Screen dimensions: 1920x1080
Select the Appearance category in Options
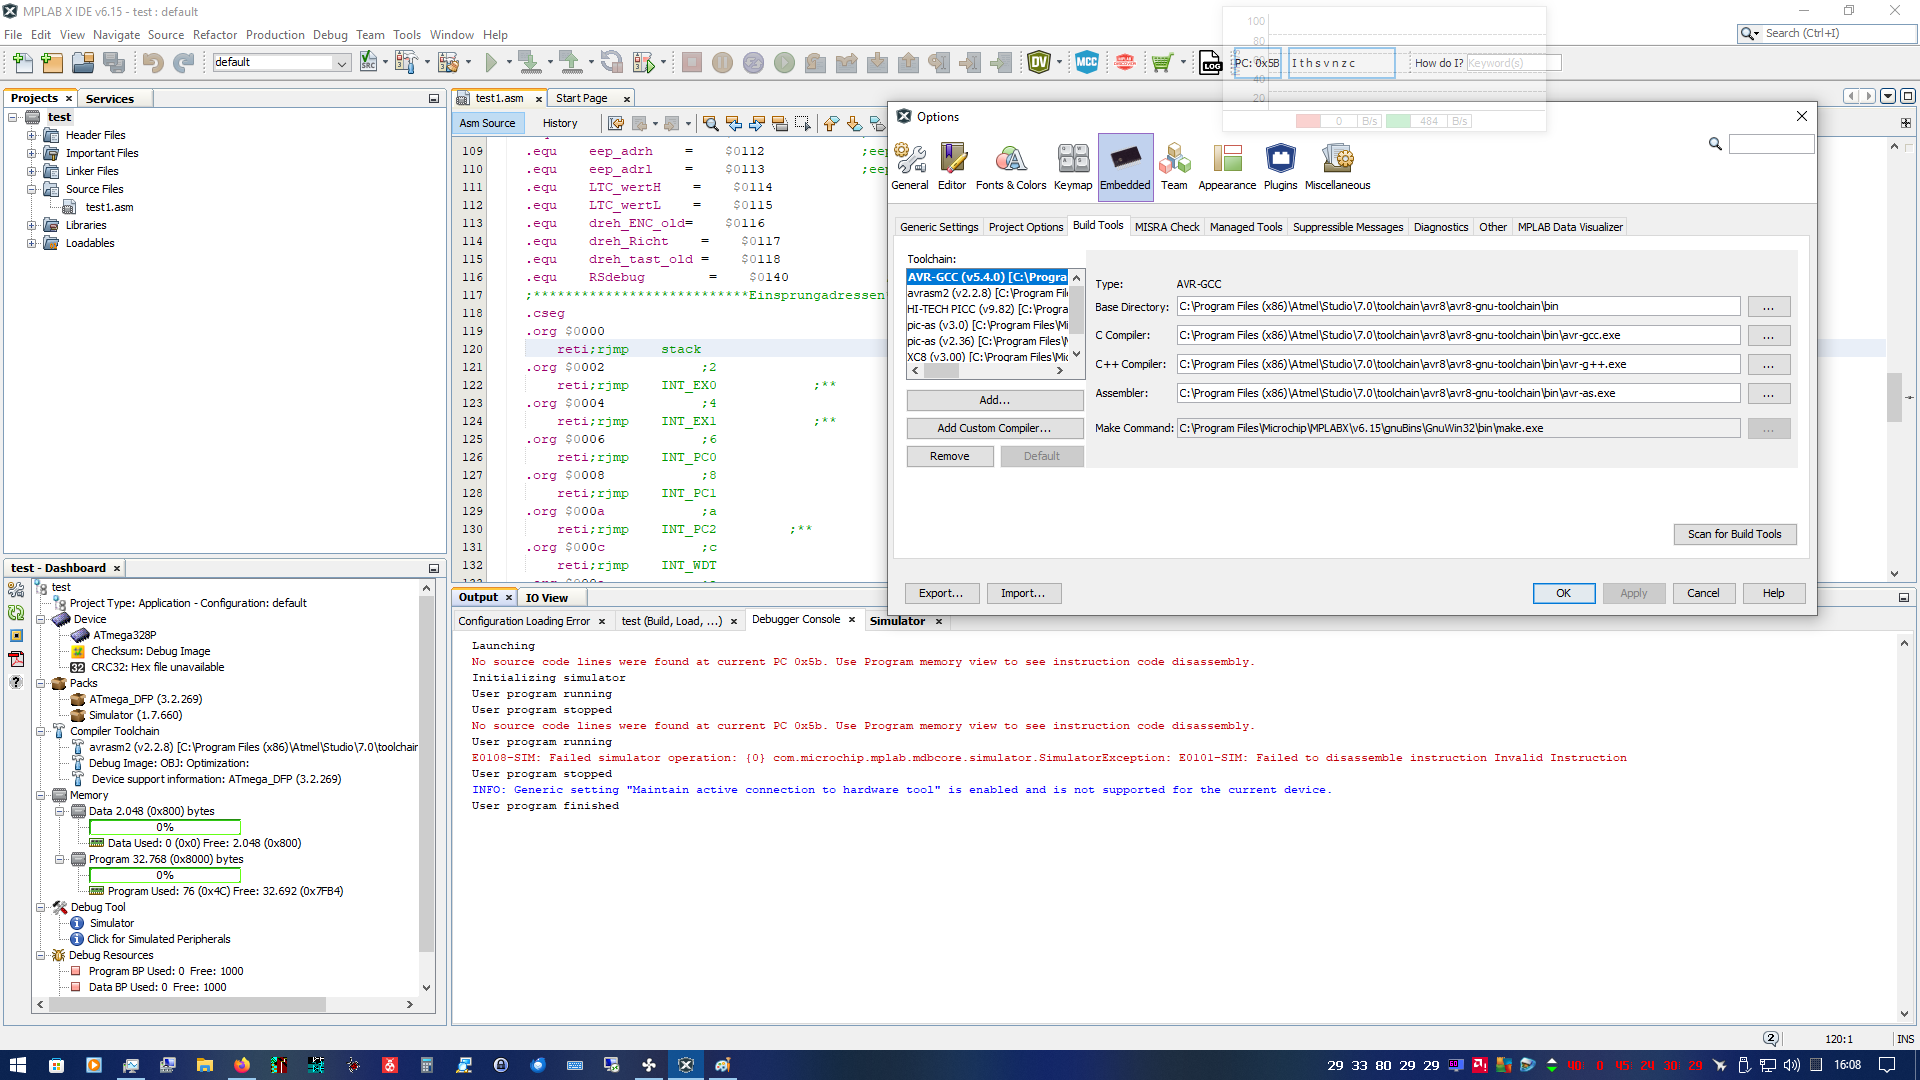(x=1227, y=166)
